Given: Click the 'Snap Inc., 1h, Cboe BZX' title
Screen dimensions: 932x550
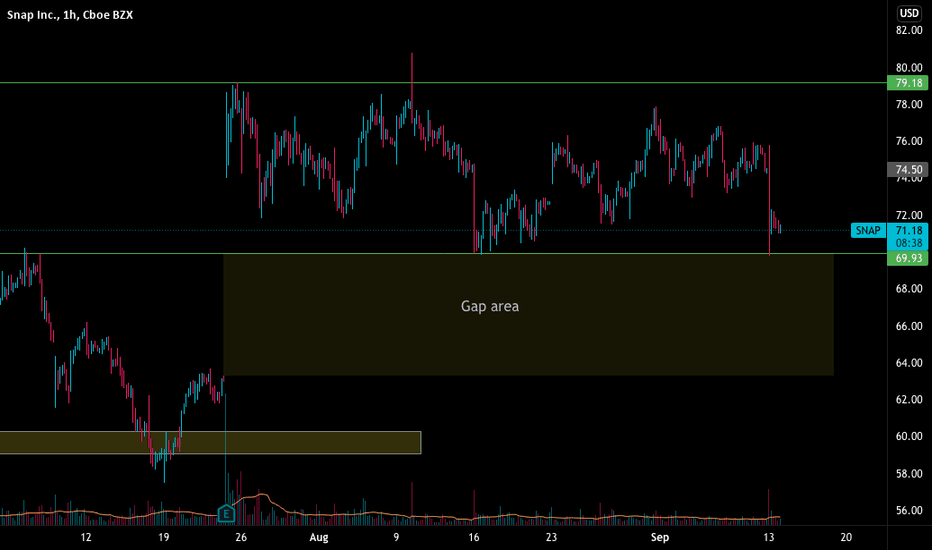Looking at the screenshot, I should (70, 15).
